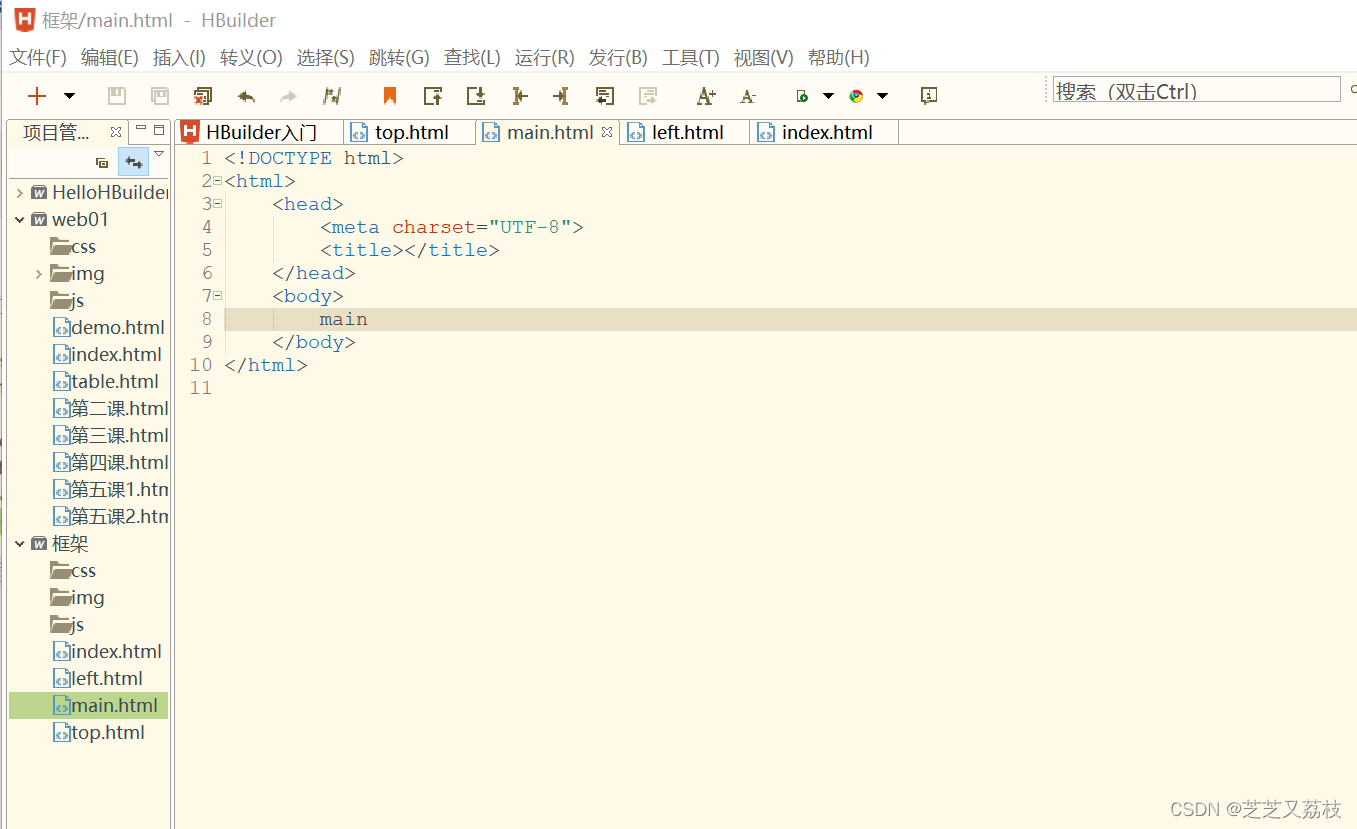
Task: Collapse the web01 project node
Action: pyautogui.click(x=20, y=220)
